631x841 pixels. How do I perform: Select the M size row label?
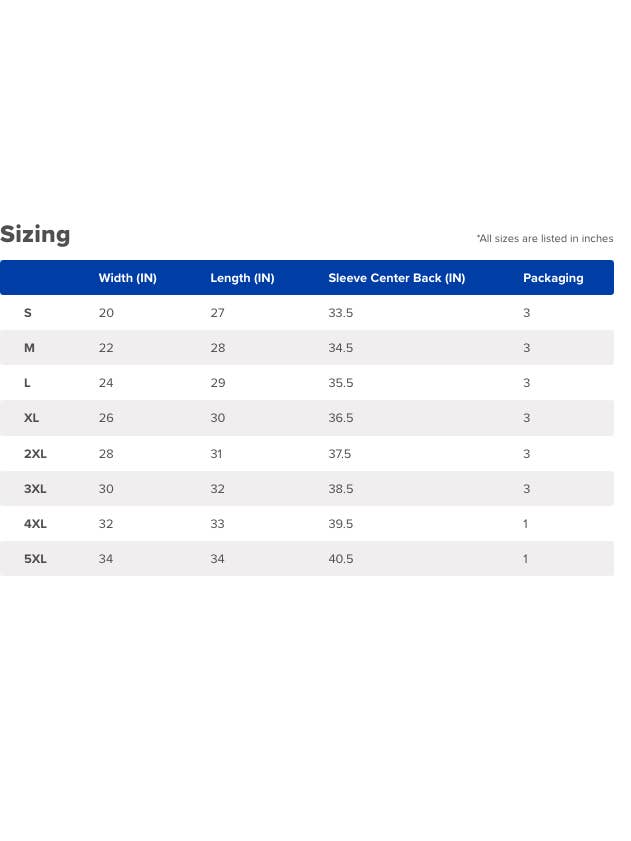[x=29, y=348]
